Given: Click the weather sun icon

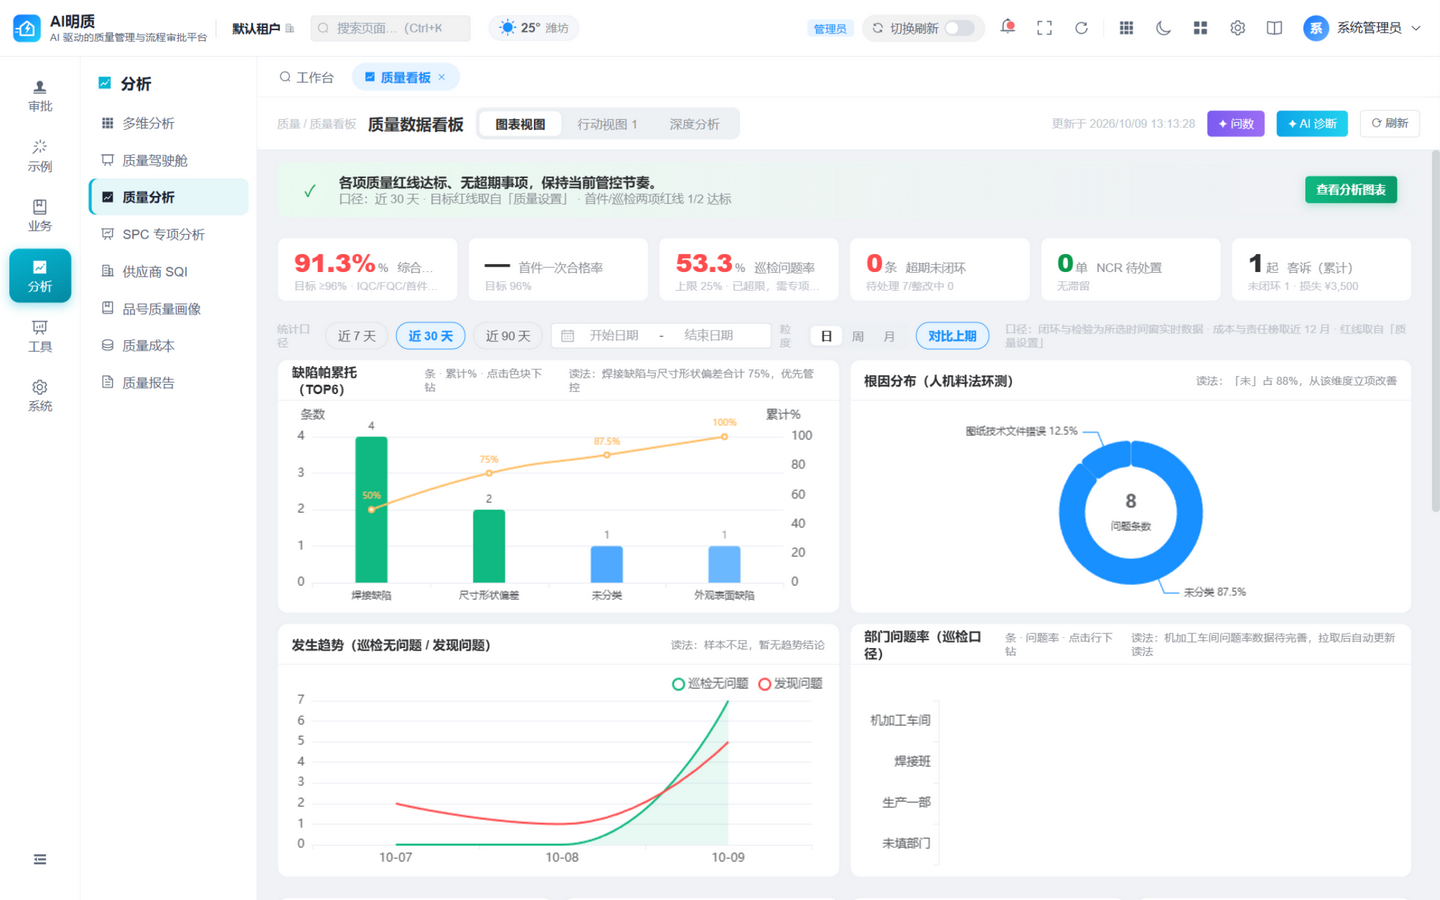Looking at the screenshot, I should tap(508, 28).
